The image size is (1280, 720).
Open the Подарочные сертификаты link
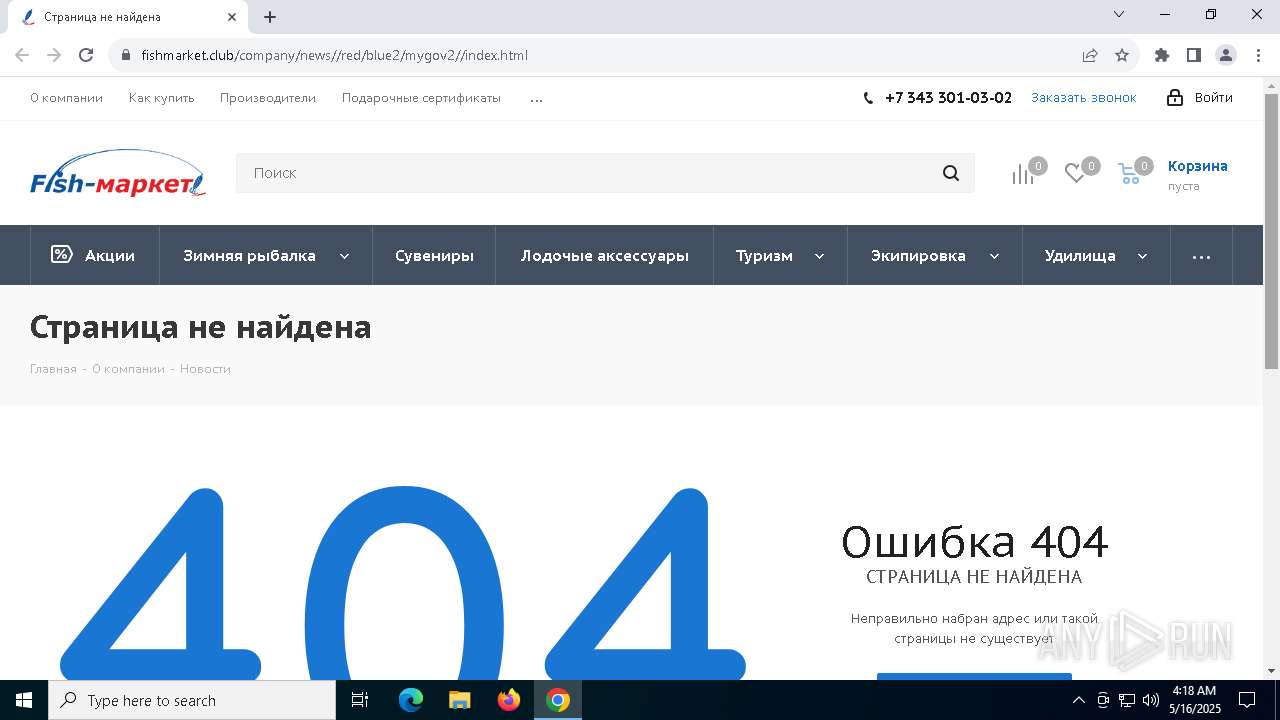coord(421,98)
